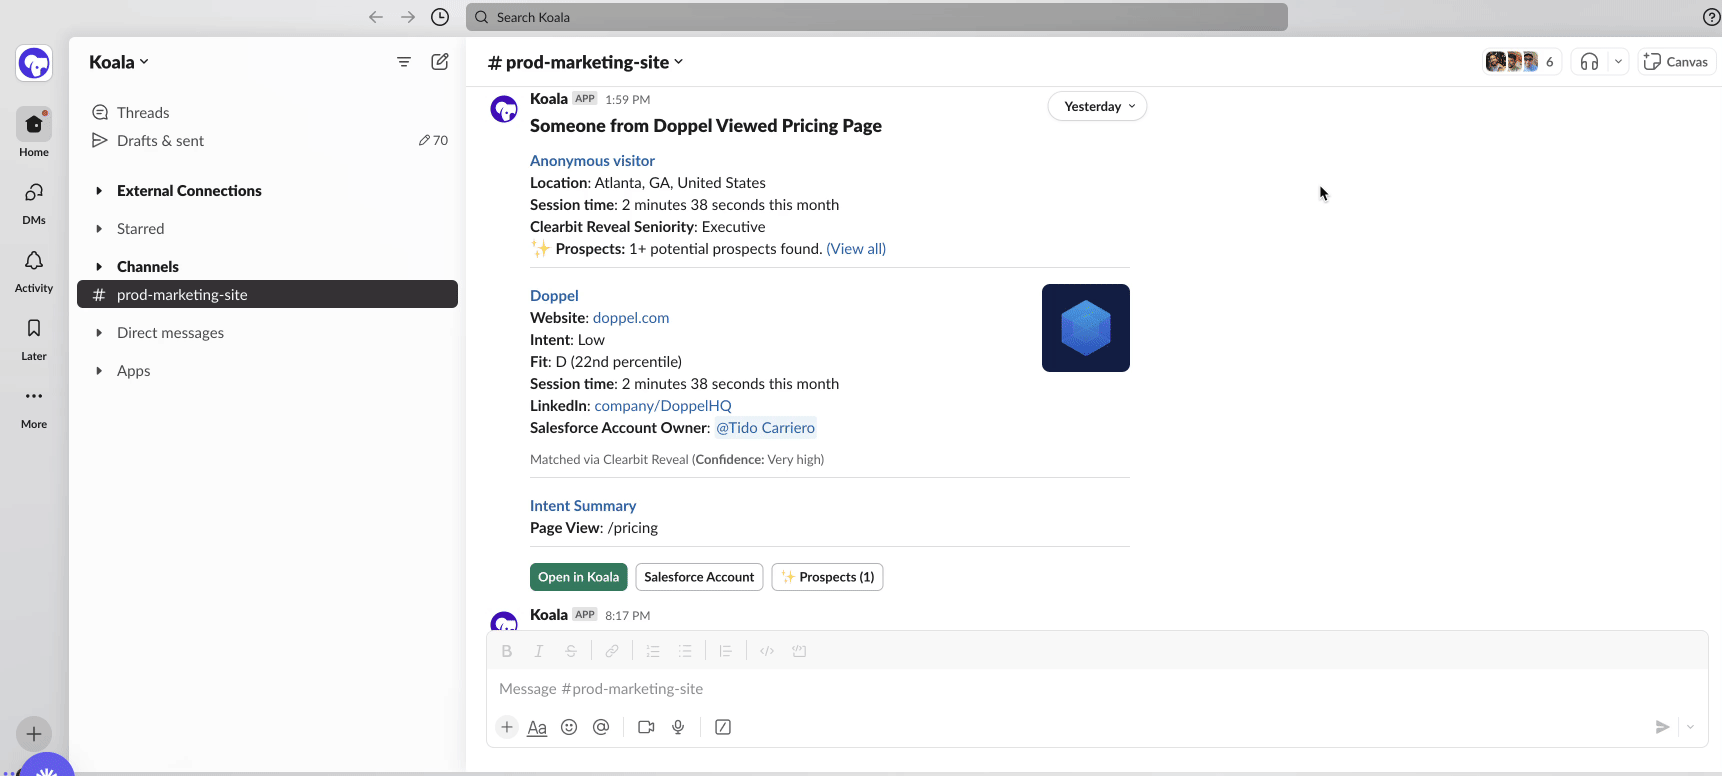Viewport: 1722px width, 776px height.
Task: Toggle bold formatting in composer
Action: coord(507,651)
